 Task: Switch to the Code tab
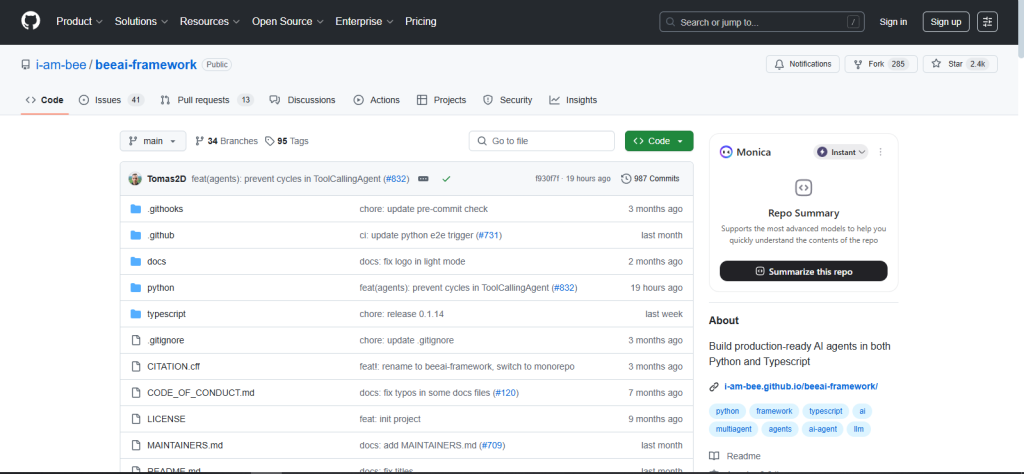(x=44, y=100)
